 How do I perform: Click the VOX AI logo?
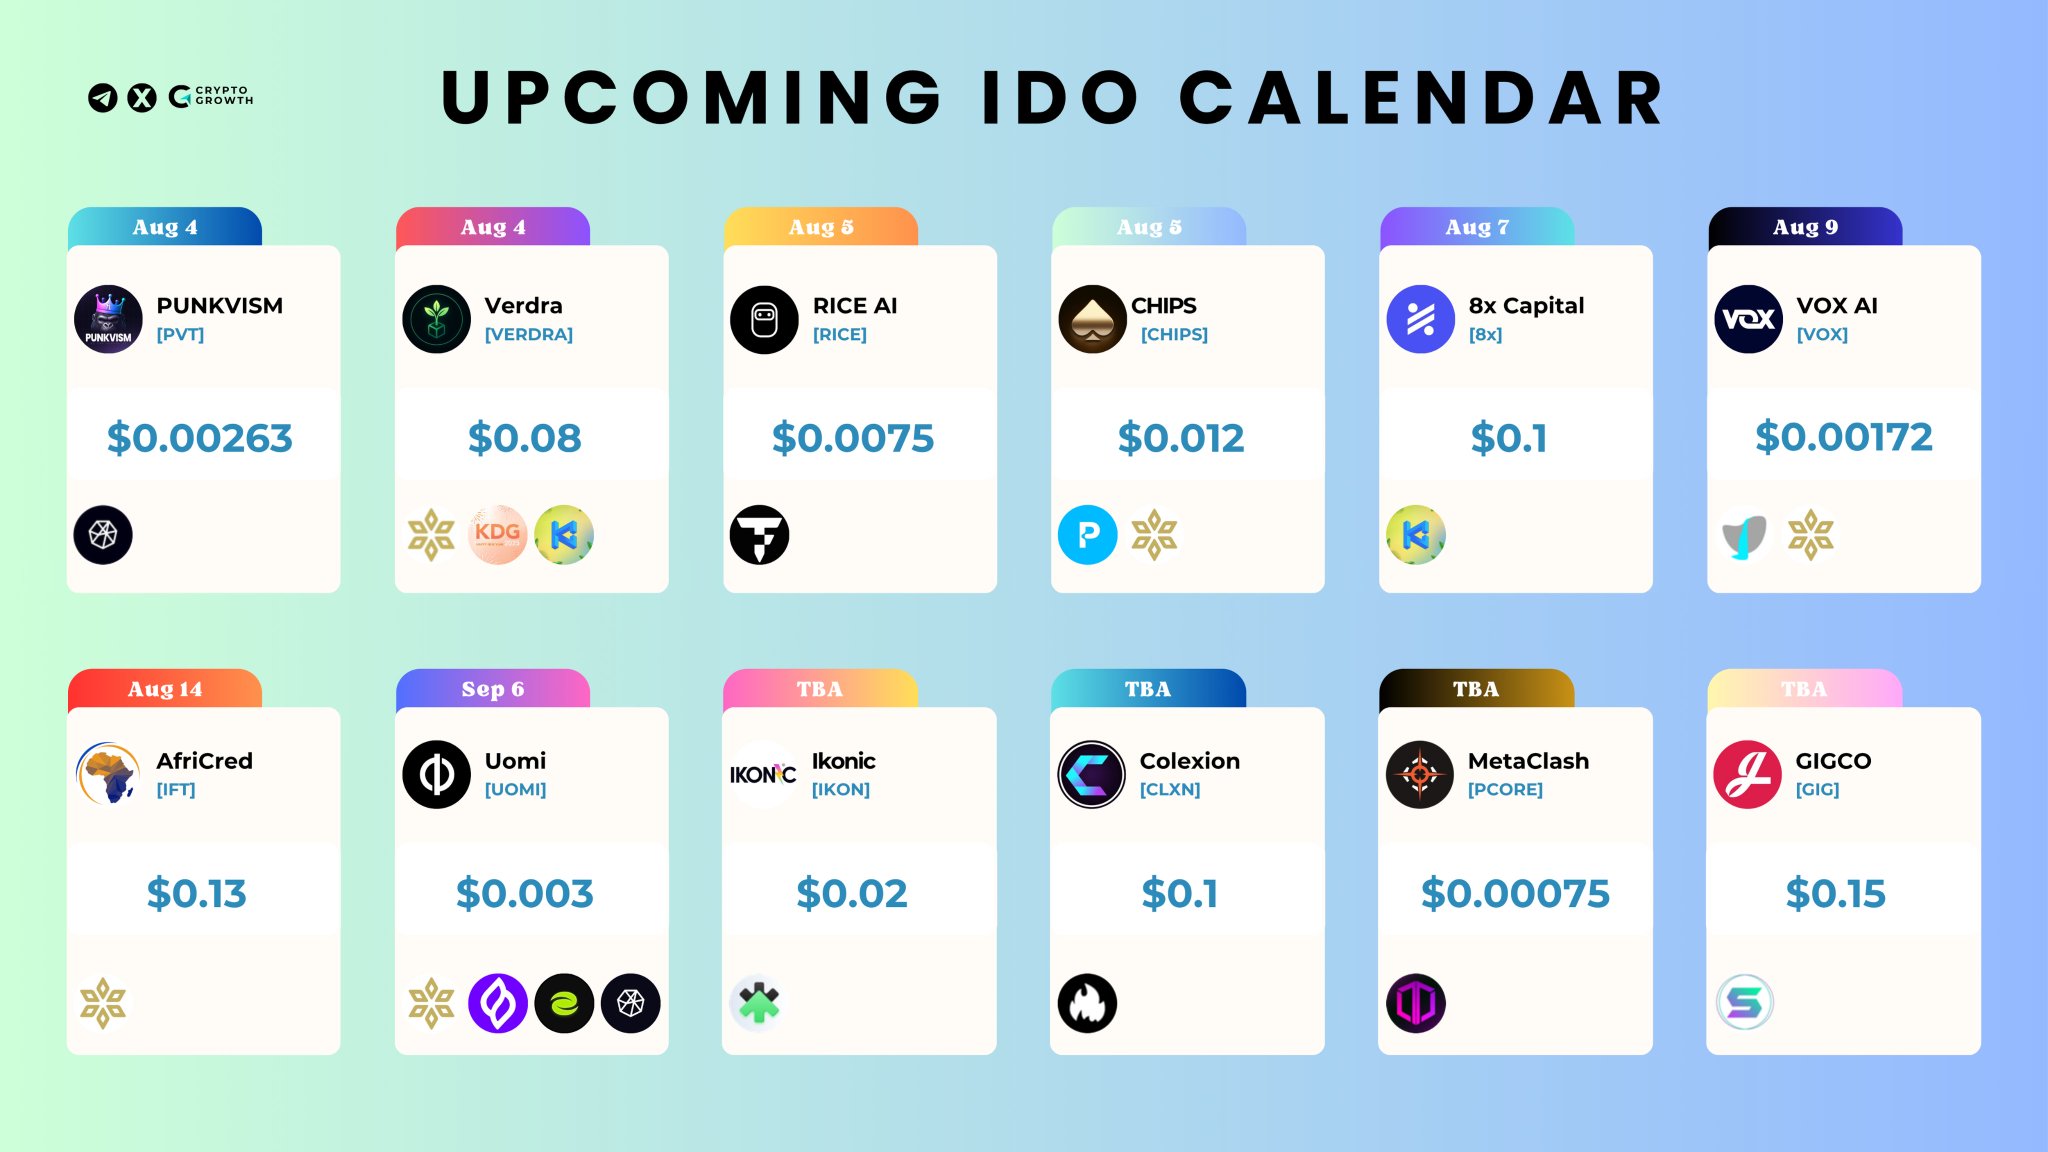point(1748,319)
